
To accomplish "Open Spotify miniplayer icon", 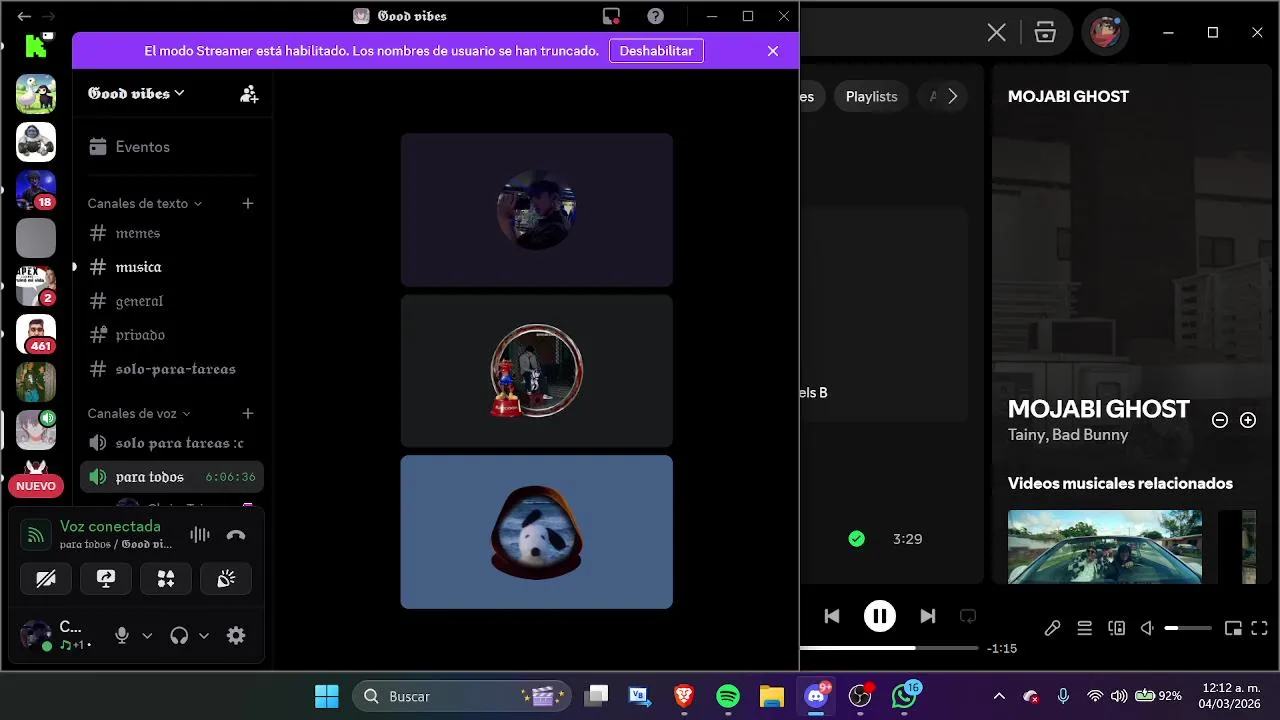I will pos(1233,628).
